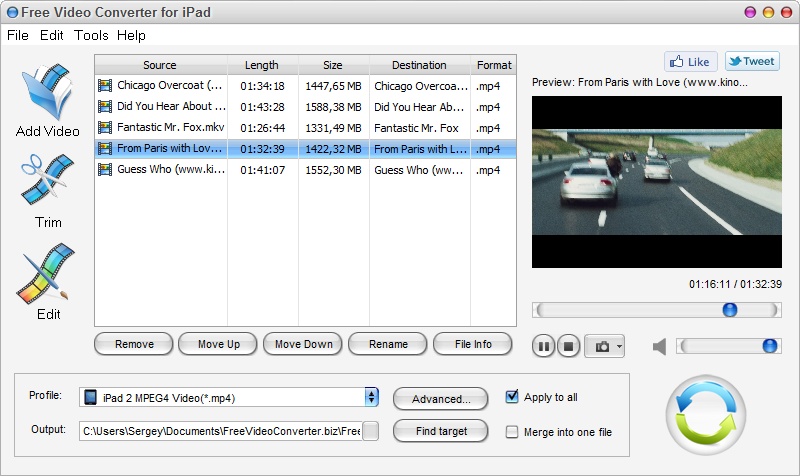The width and height of the screenshot is (800, 476).
Task: Click the Rename button
Action: tap(388, 344)
